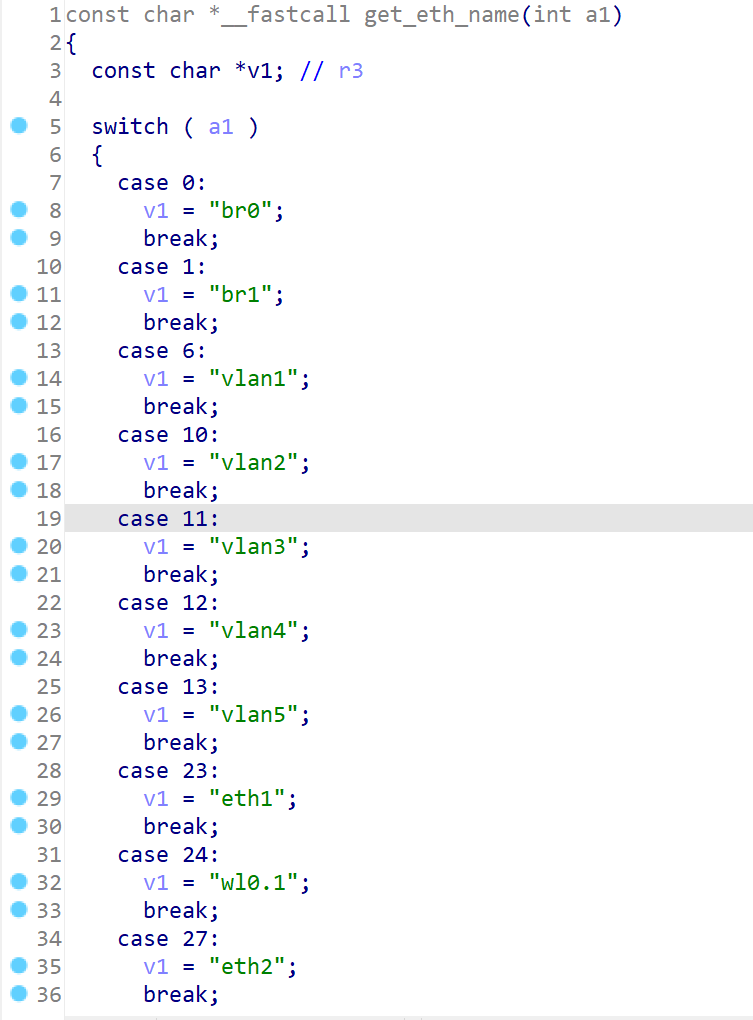Click the breakpoint dot at line 35
The image size is (753, 1020).
18,966
